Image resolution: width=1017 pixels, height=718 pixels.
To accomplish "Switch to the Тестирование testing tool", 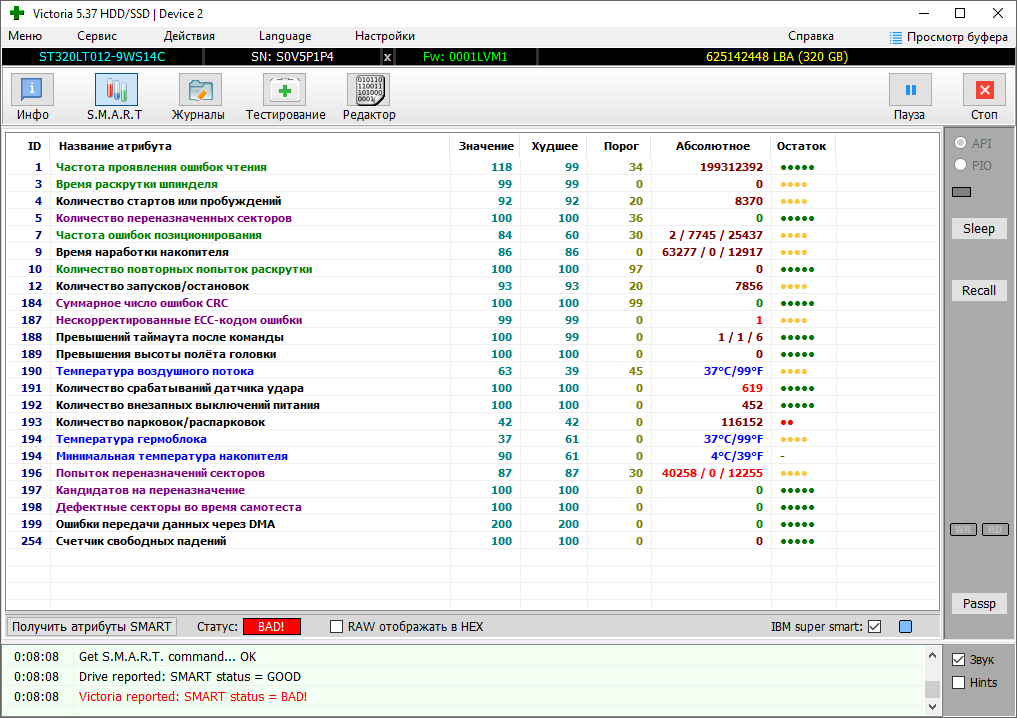I will pos(285,90).
